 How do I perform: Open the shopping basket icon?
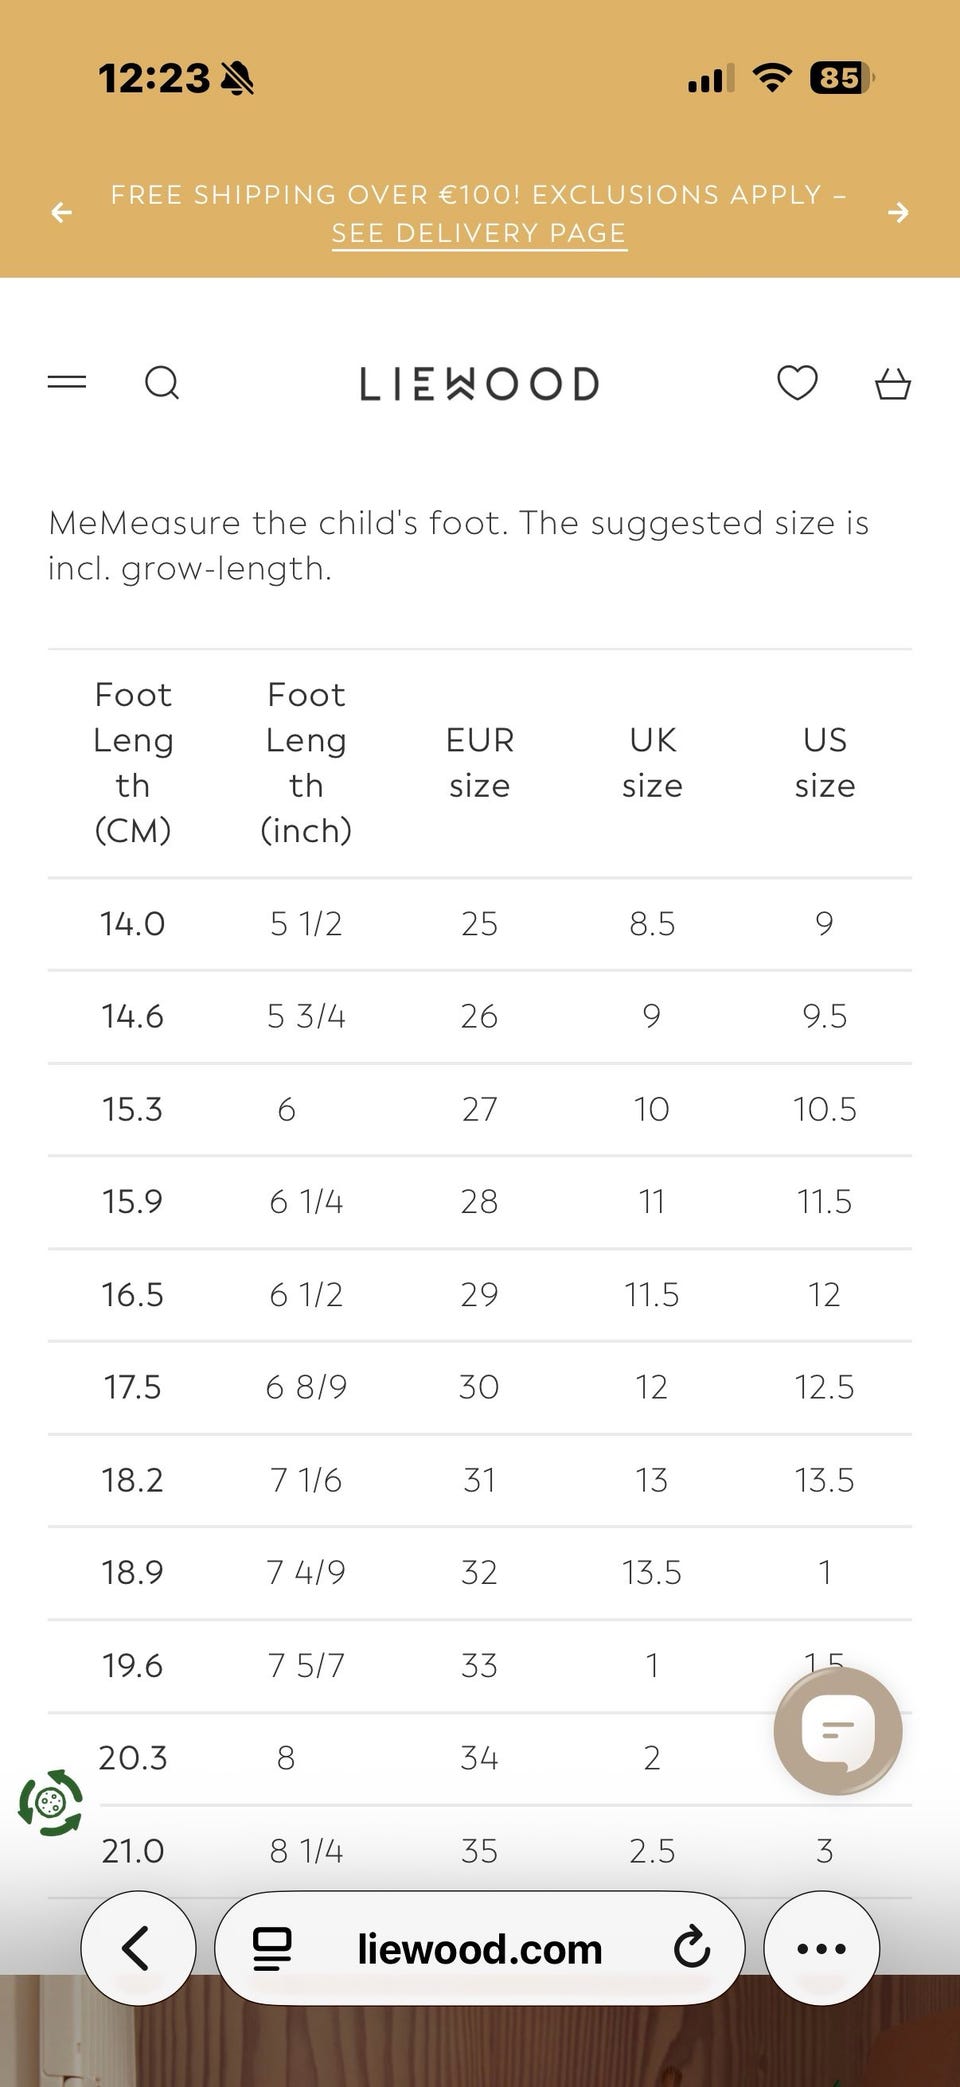[x=893, y=383]
